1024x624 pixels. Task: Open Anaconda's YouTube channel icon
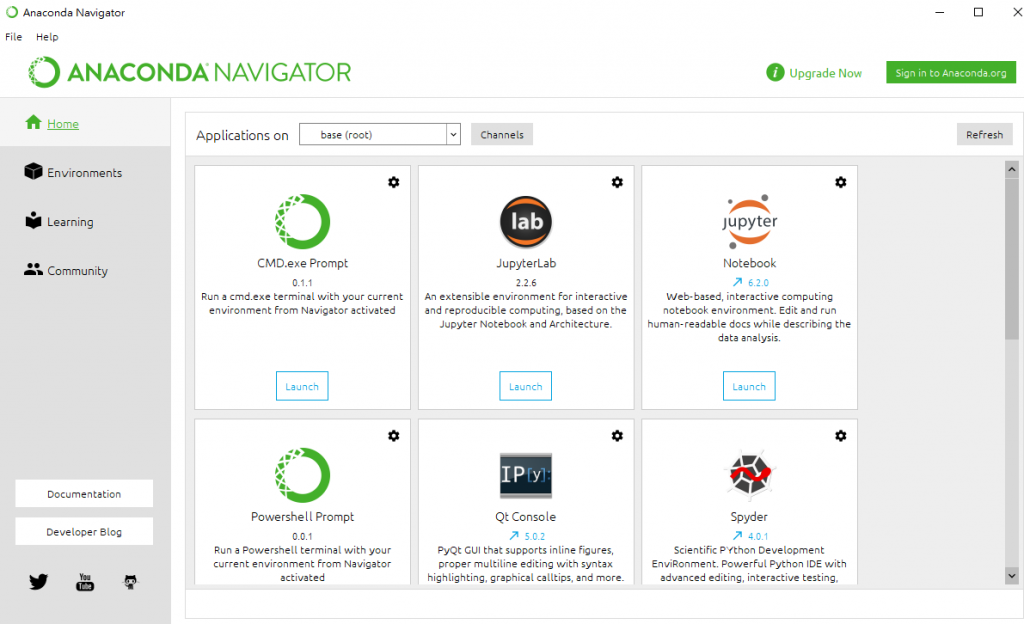pos(85,582)
